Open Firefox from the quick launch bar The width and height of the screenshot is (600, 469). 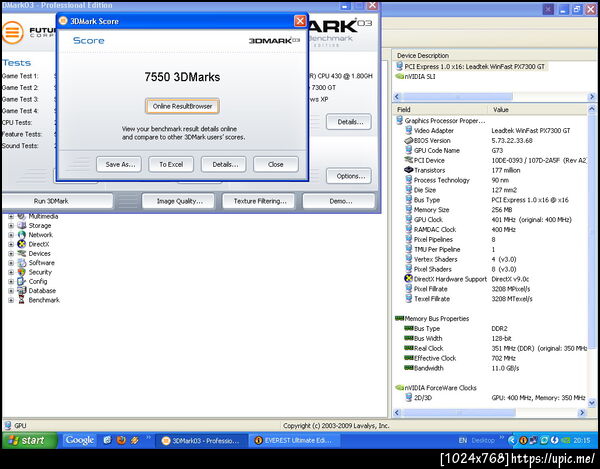coord(121,440)
